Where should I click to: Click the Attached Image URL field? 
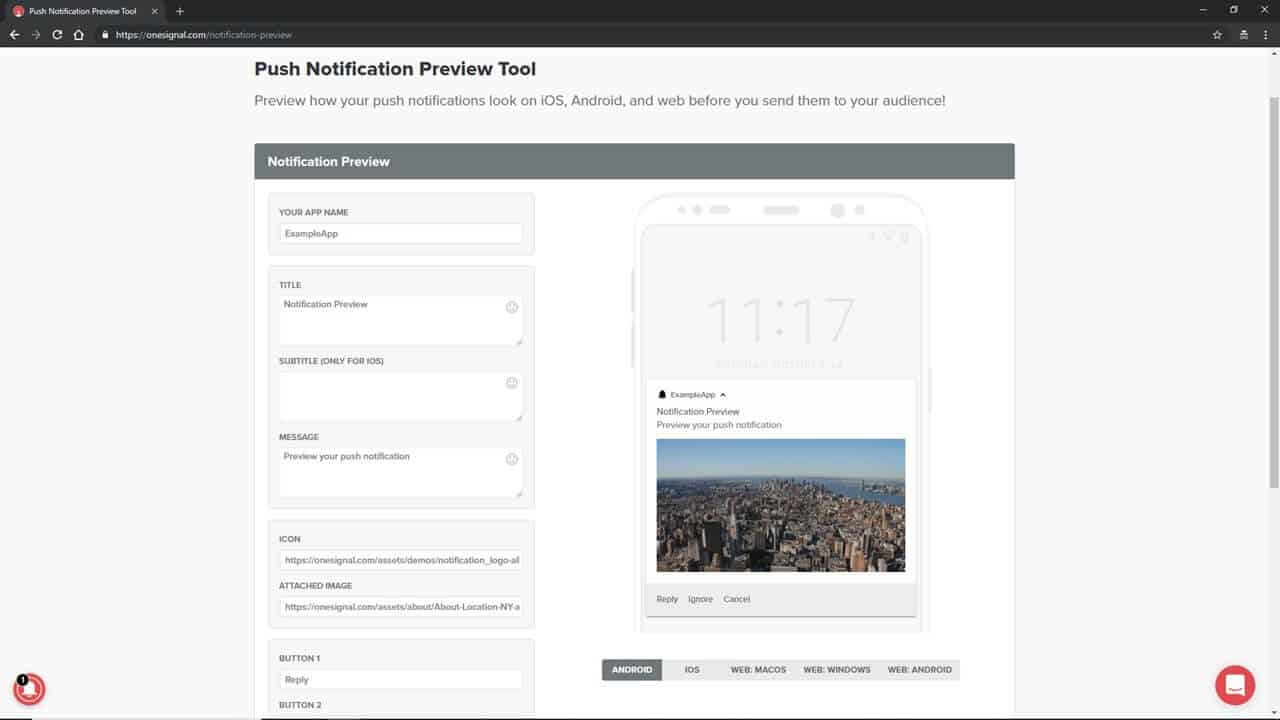(x=401, y=607)
